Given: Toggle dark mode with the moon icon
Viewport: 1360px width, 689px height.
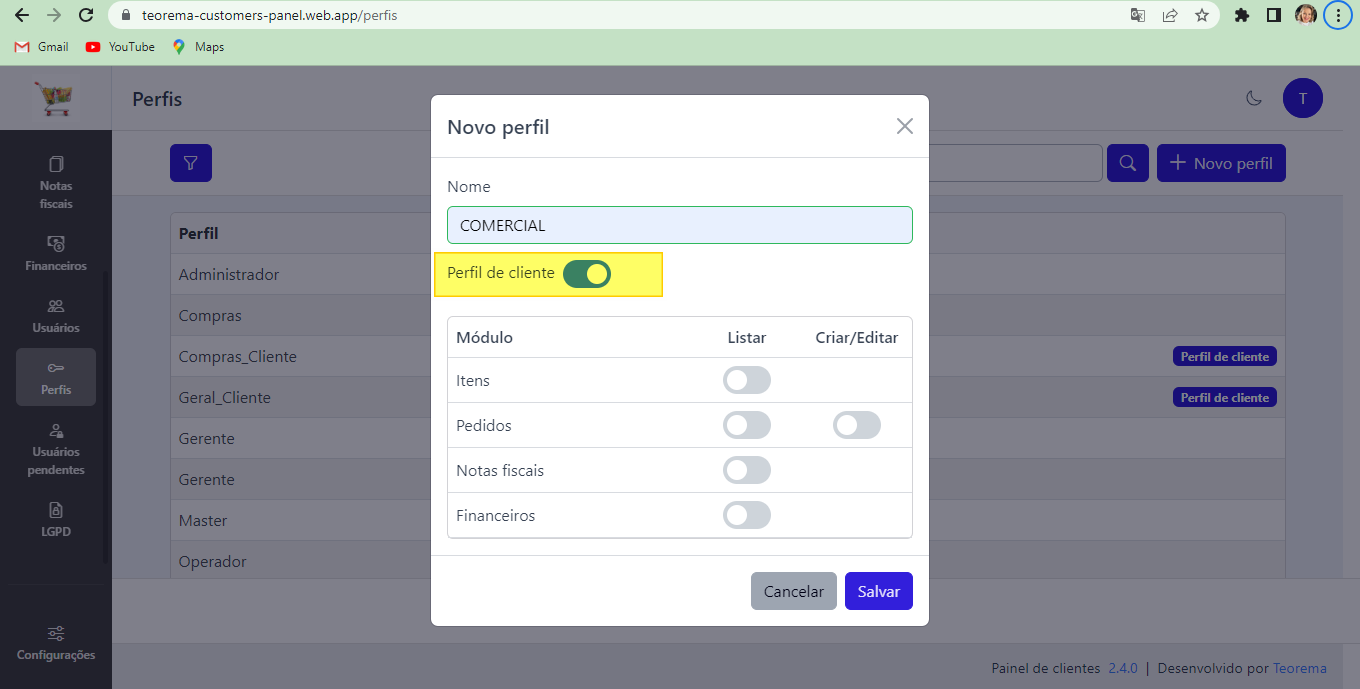Looking at the screenshot, I should pyautogui.click(x=1254, y=98).
